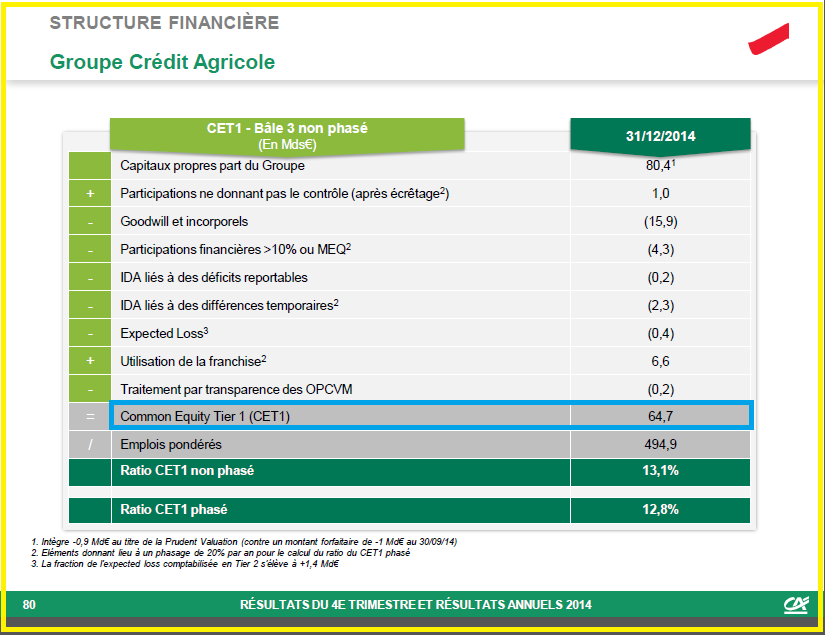Select footnote 1 about Prudent Valuation

tap(244, 541)
